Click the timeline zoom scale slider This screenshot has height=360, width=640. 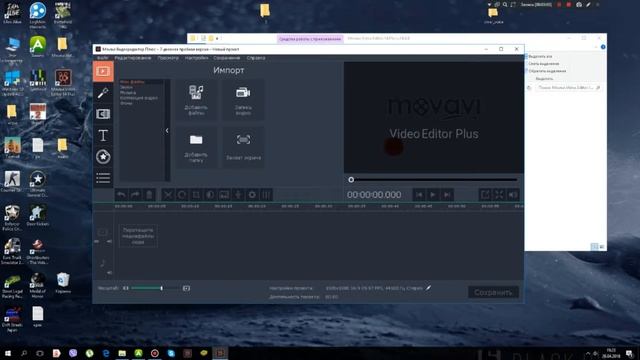155,288
